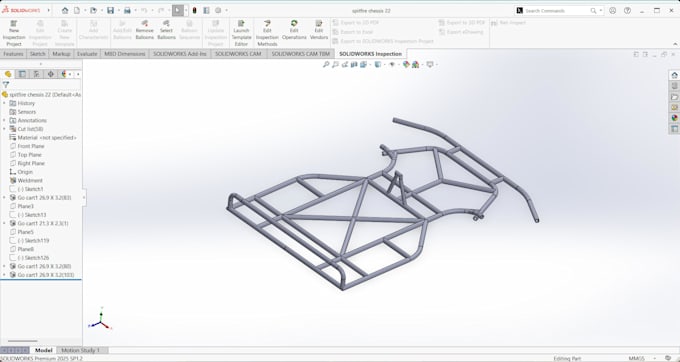Open File Properties icon in top toolbar
The height and width of the screenshot is (362, 680).
[x=206, y=10]
